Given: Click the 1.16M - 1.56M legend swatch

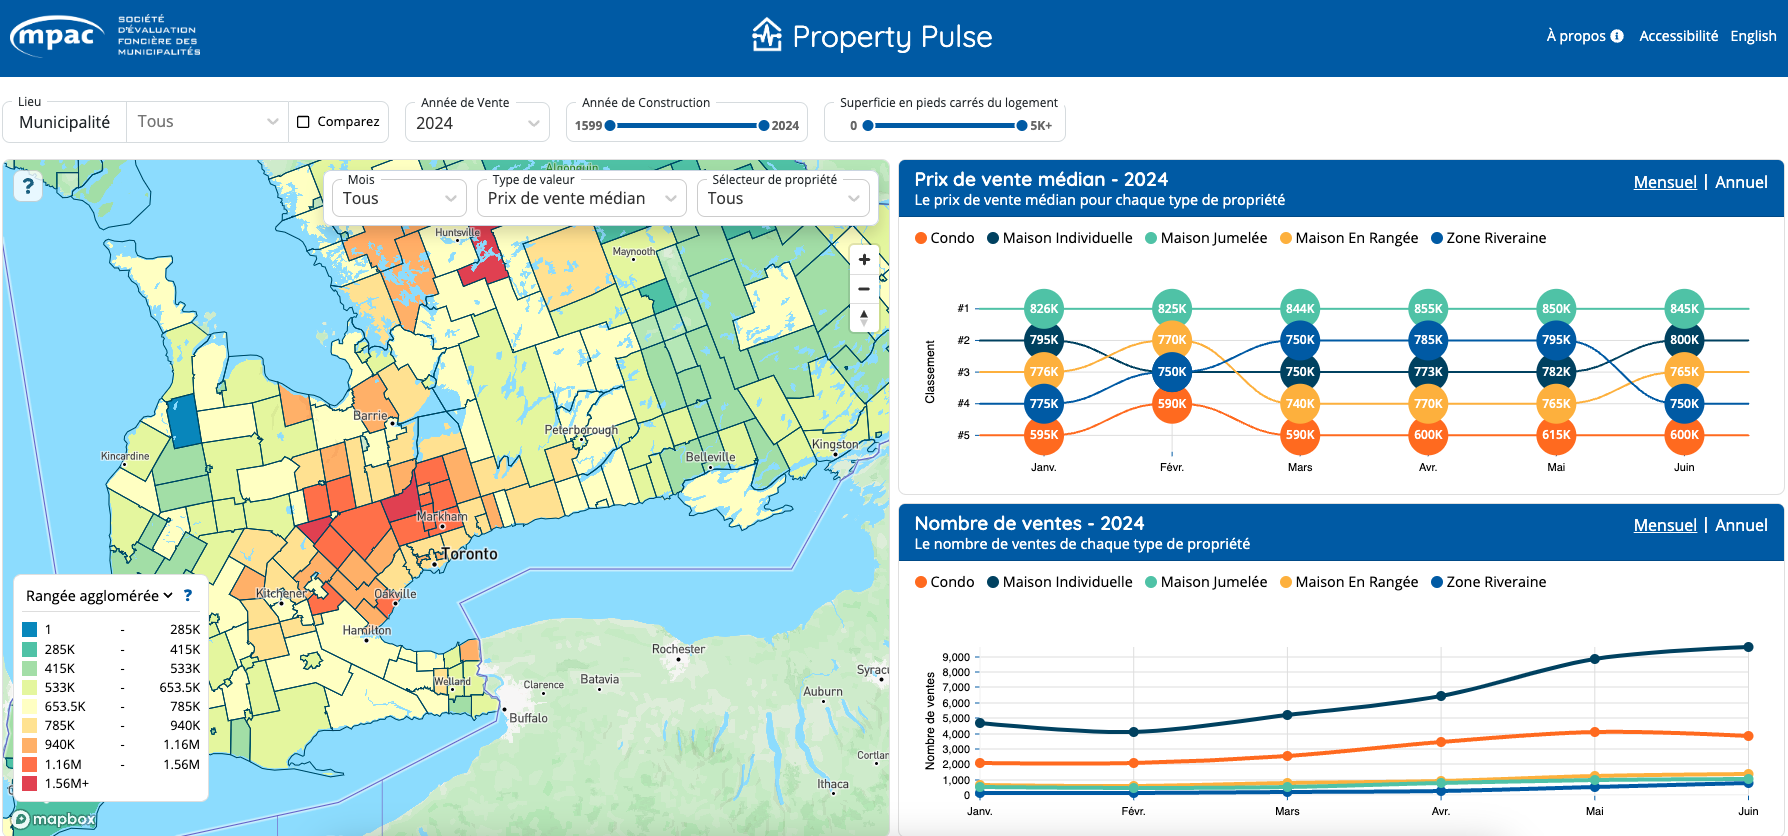Looking at the screenshot, I should 30,765.
